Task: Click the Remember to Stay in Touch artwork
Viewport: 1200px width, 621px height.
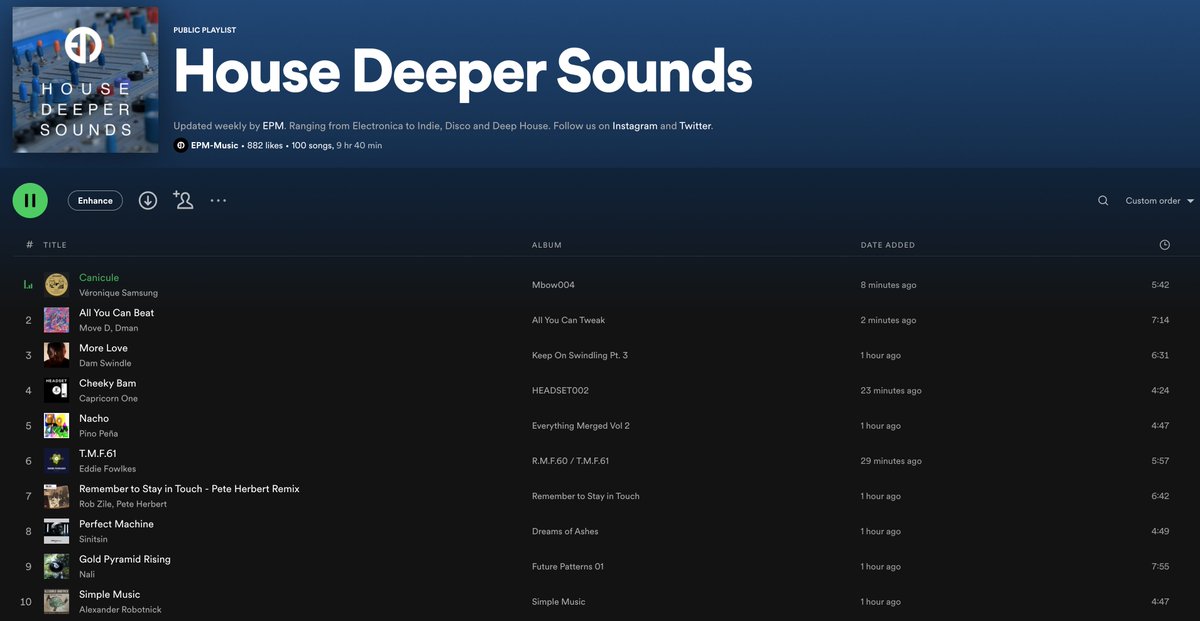Action: [56, 496]
